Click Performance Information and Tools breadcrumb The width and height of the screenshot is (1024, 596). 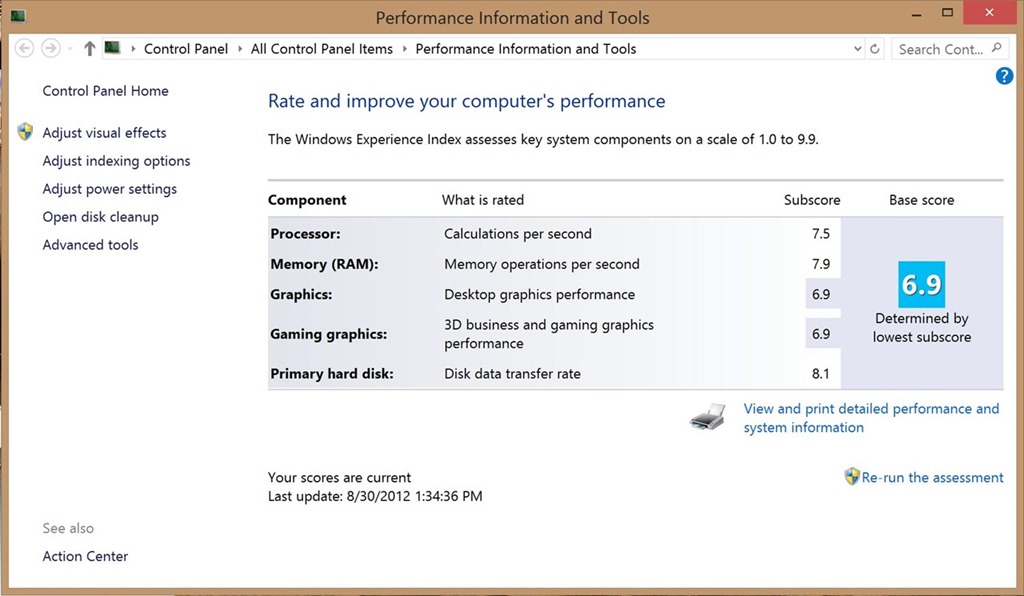click(x=526, y=49)
